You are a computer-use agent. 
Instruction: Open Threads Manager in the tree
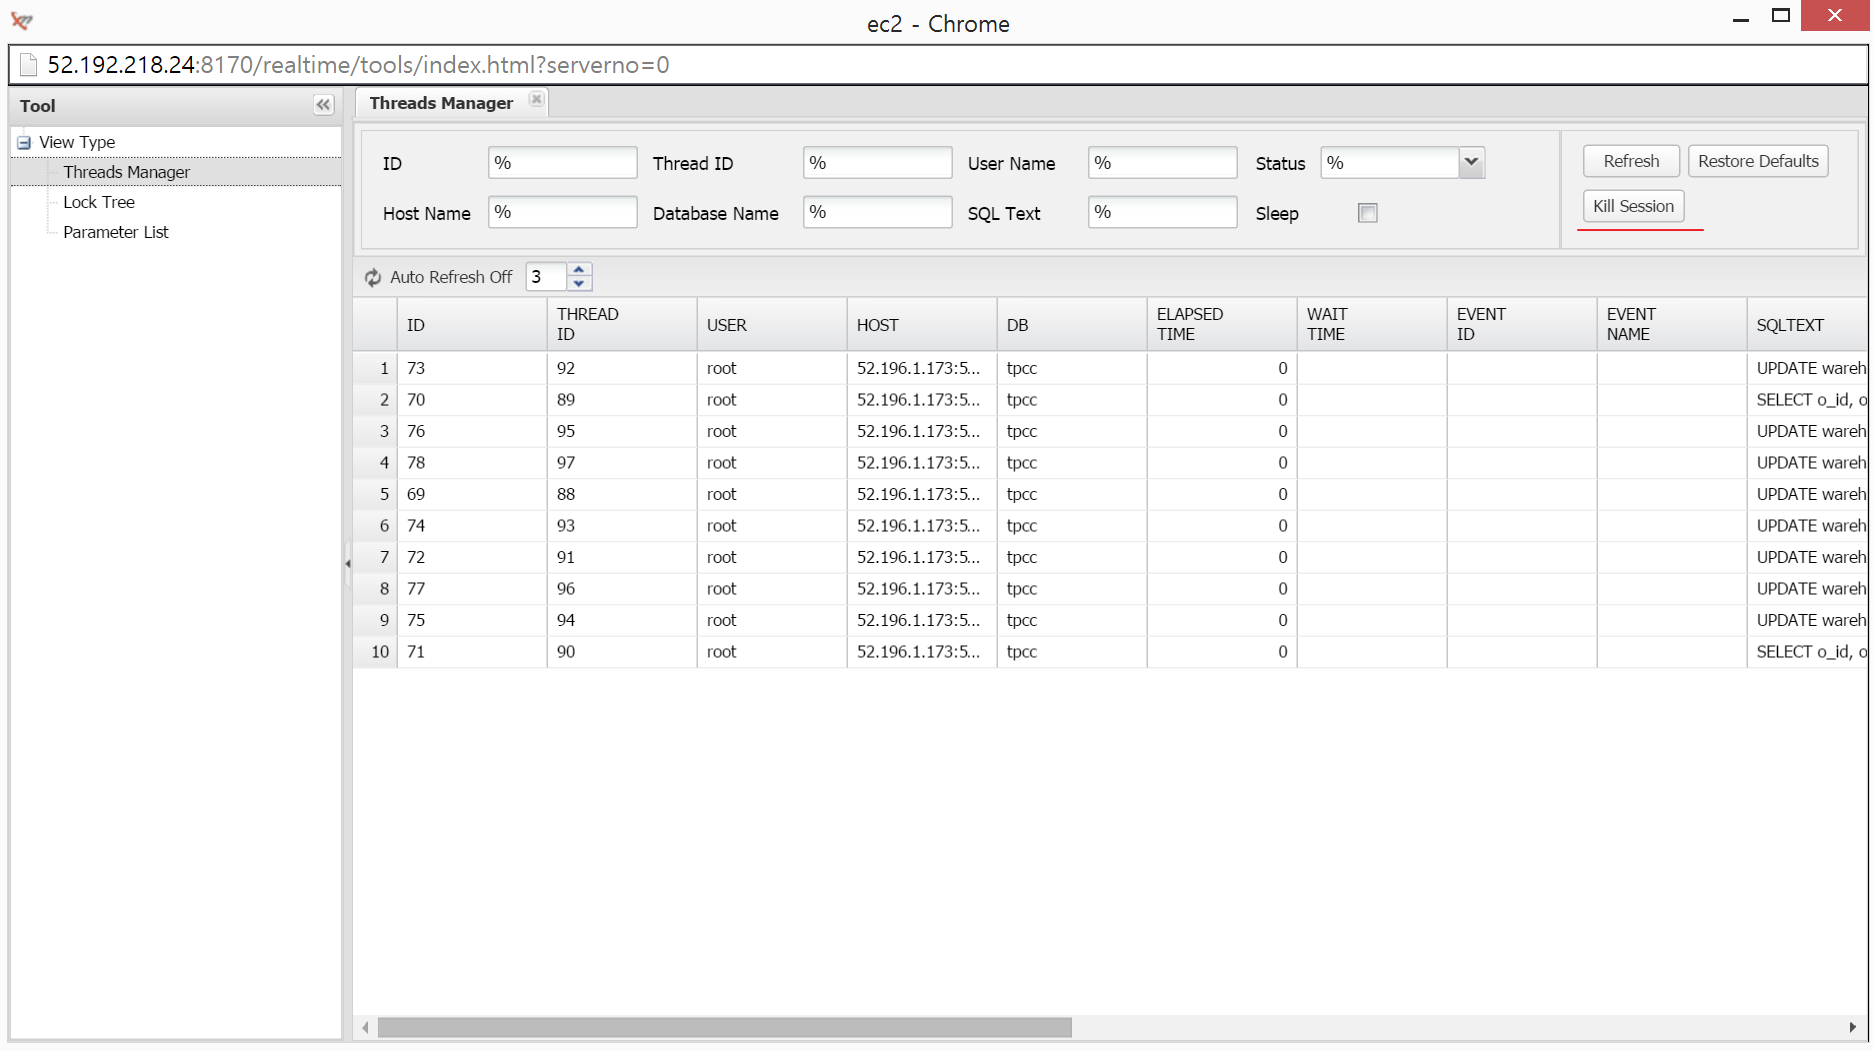(x=126, y=172)
